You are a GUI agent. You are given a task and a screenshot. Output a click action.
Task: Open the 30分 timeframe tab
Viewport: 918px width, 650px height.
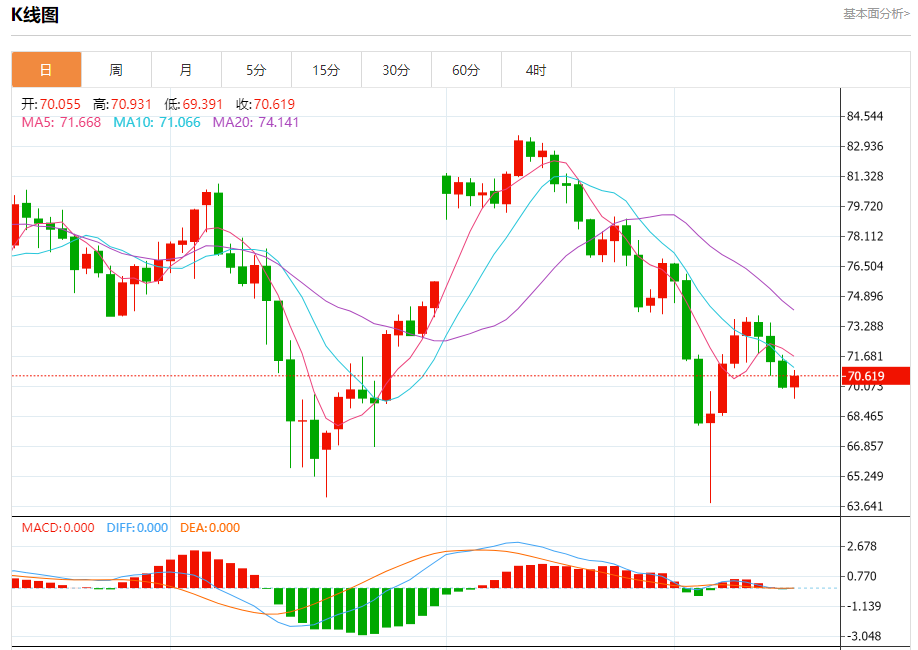pos(396,70)
